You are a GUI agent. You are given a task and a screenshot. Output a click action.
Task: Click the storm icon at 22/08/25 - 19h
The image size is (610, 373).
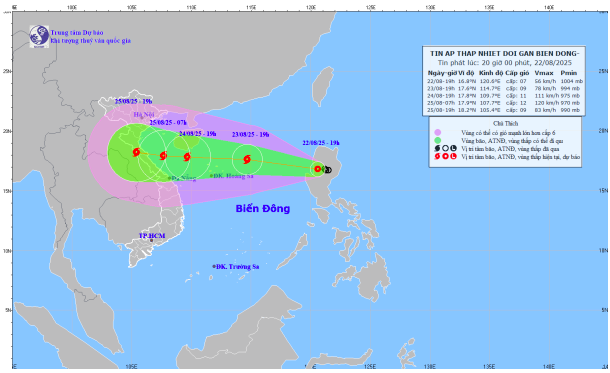pos(318,169)
